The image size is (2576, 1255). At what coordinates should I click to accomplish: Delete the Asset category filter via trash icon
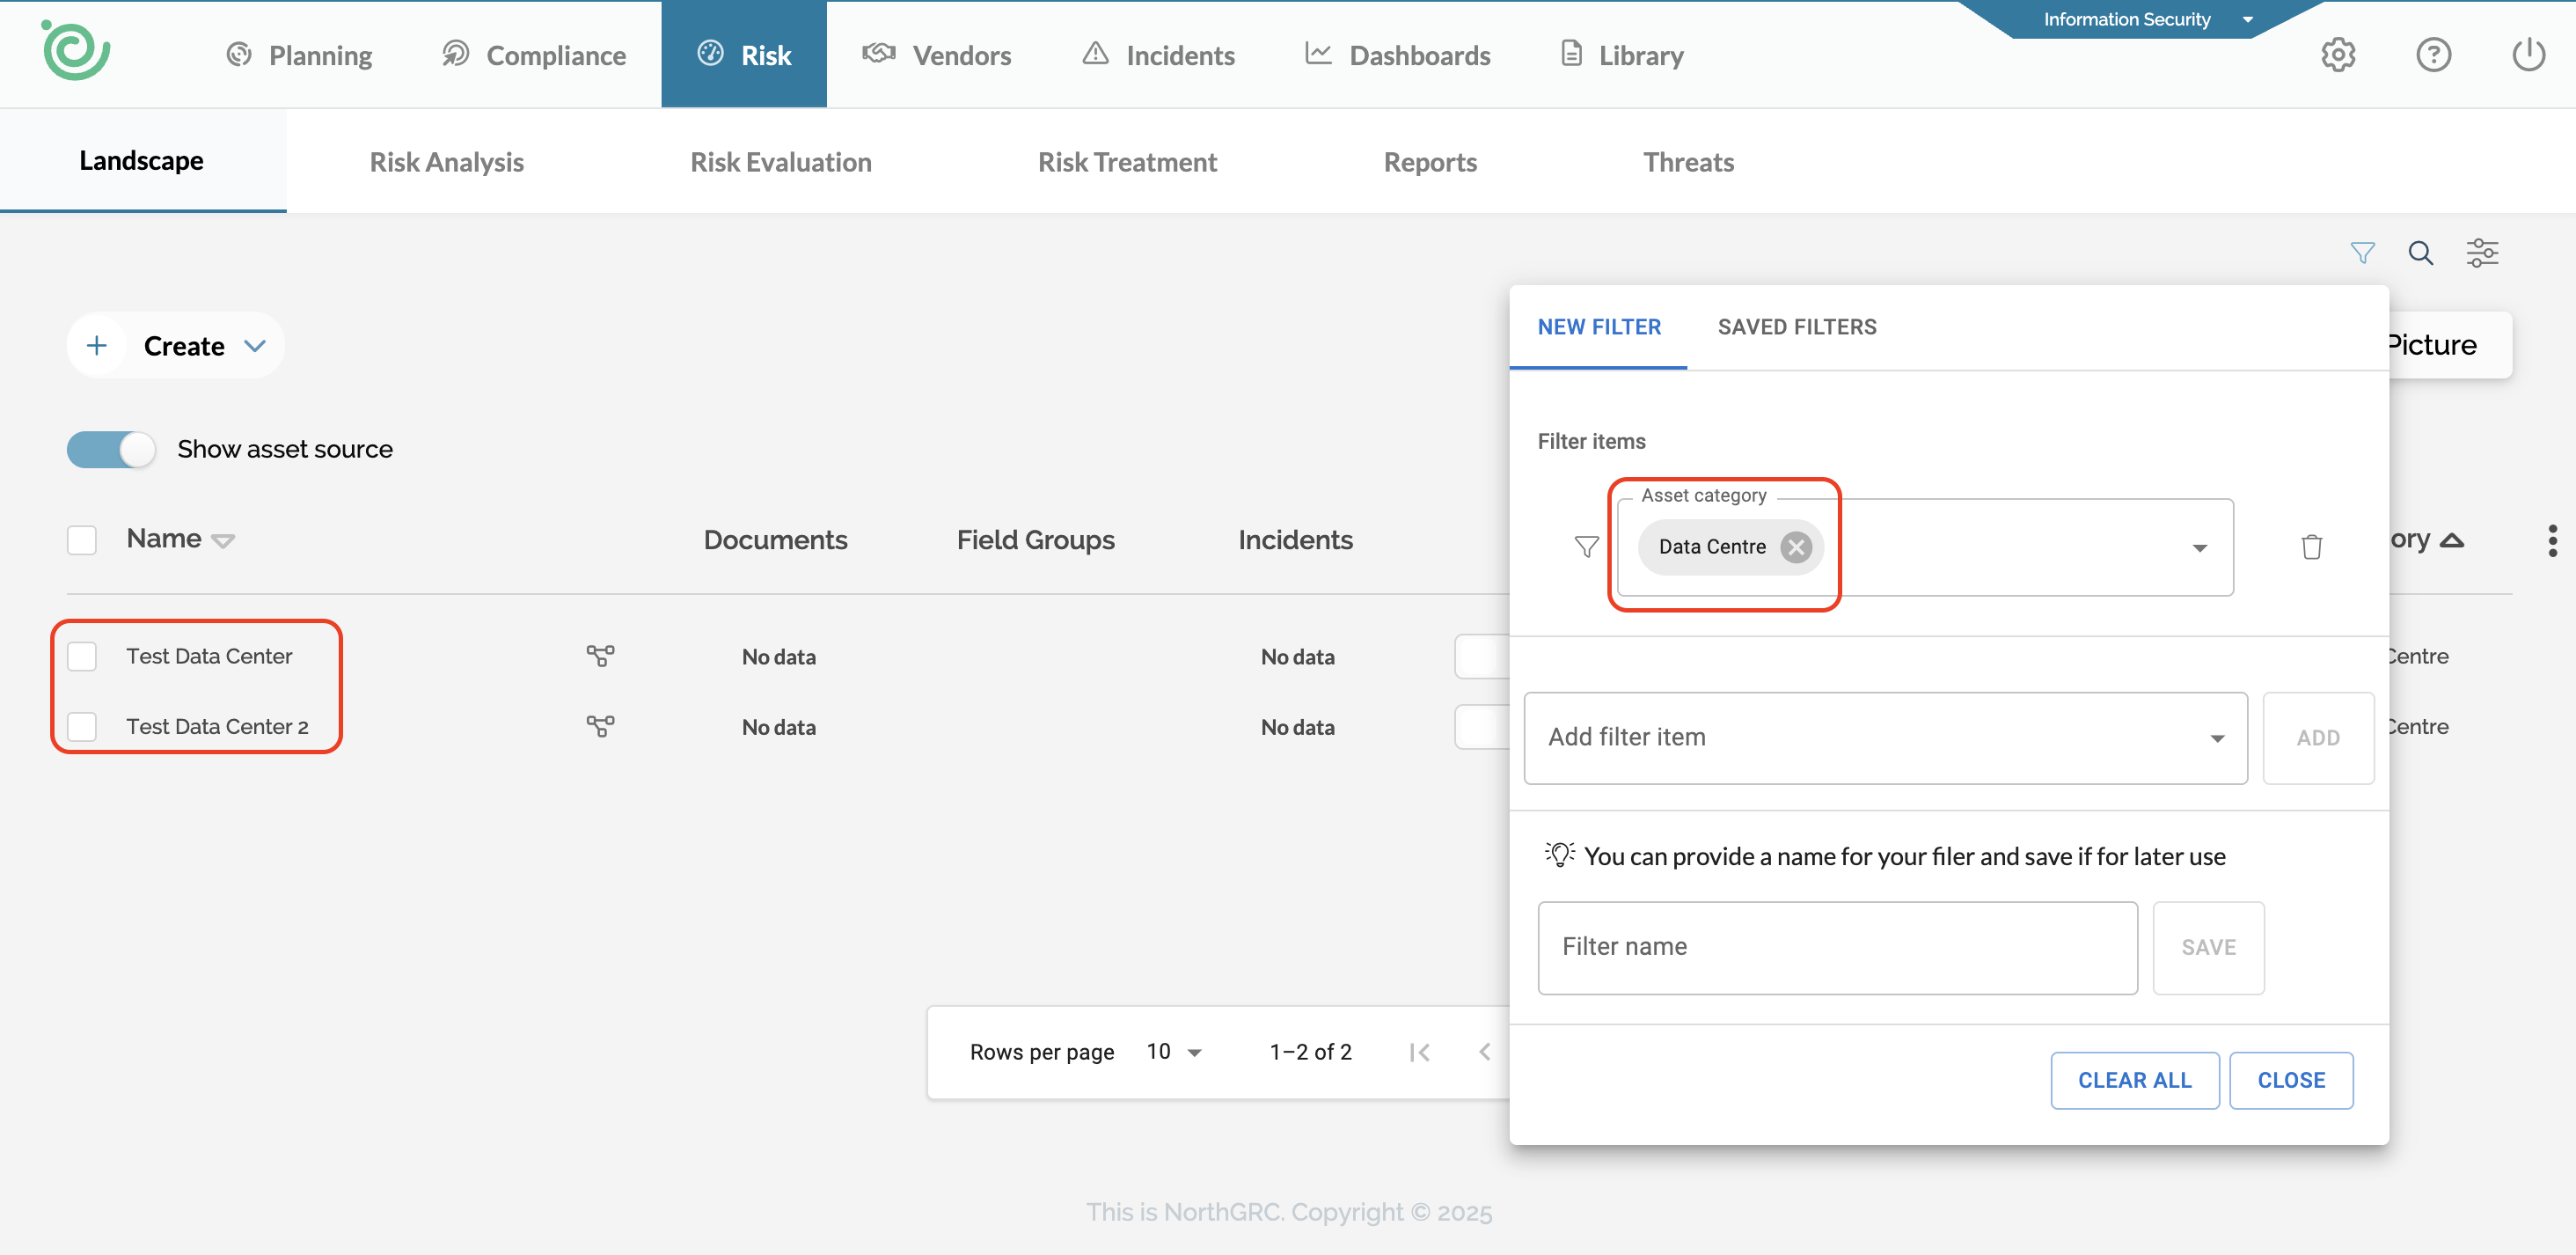pos(2311,547)
